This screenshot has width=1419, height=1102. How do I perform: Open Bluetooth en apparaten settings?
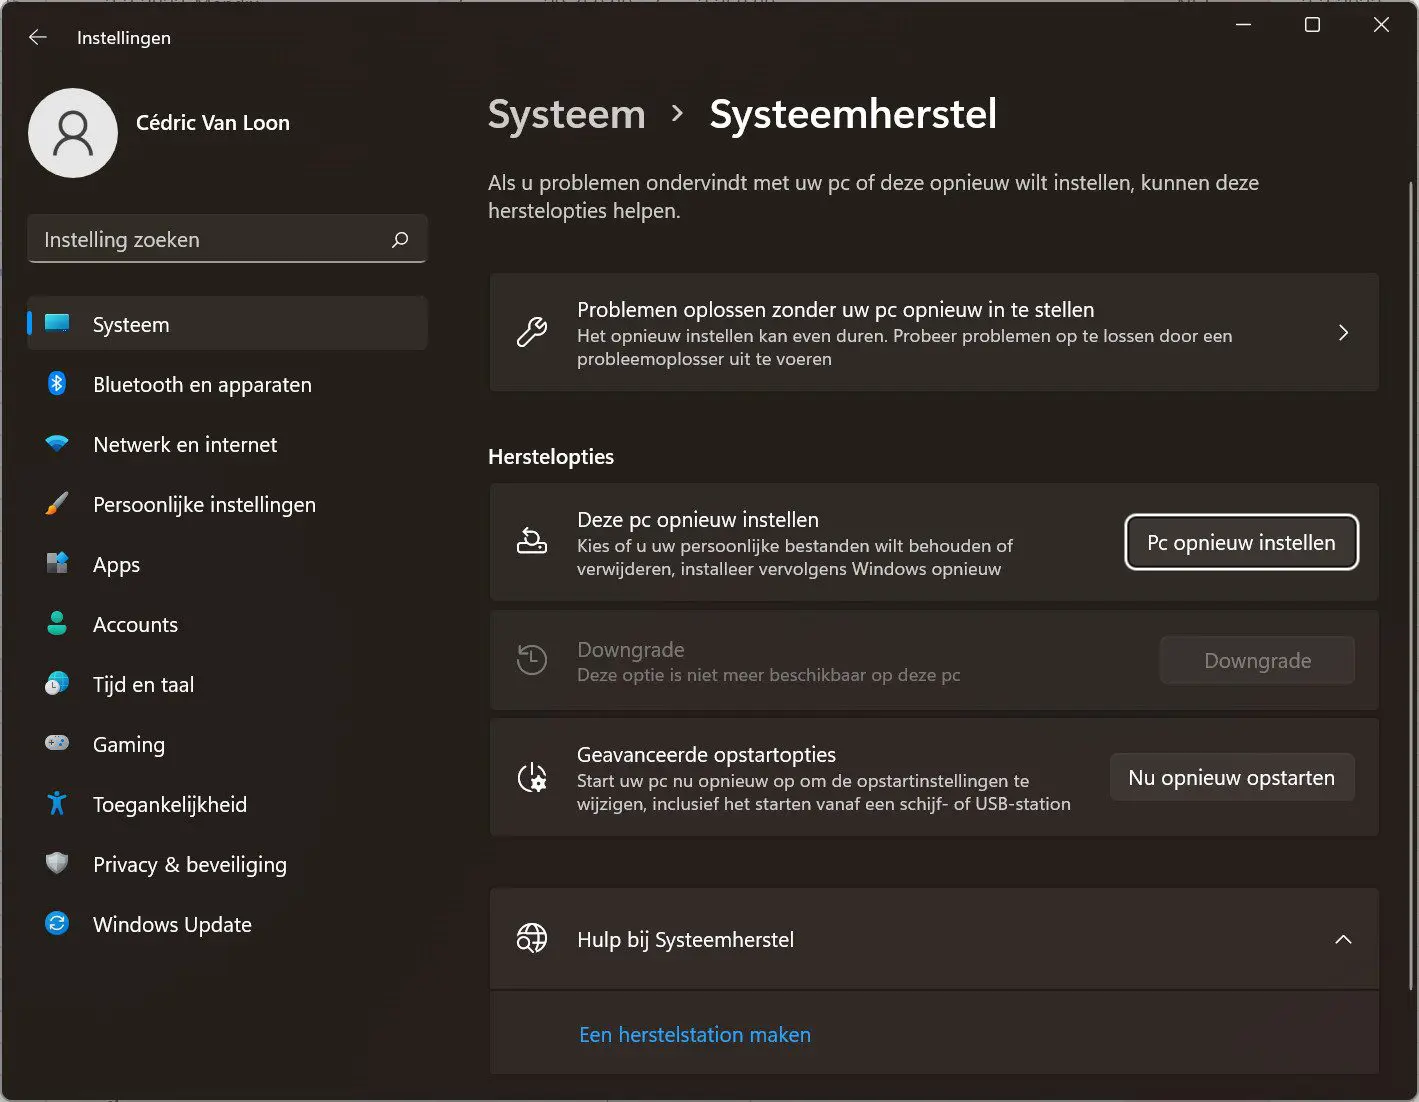click(x=228, y=384)
